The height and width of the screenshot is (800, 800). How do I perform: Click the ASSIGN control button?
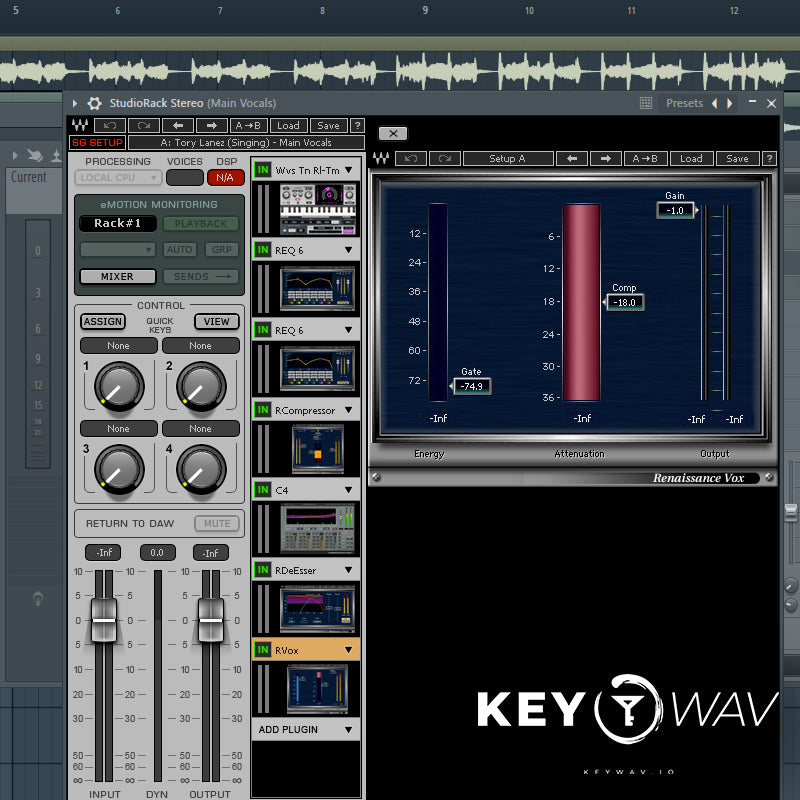103,321
